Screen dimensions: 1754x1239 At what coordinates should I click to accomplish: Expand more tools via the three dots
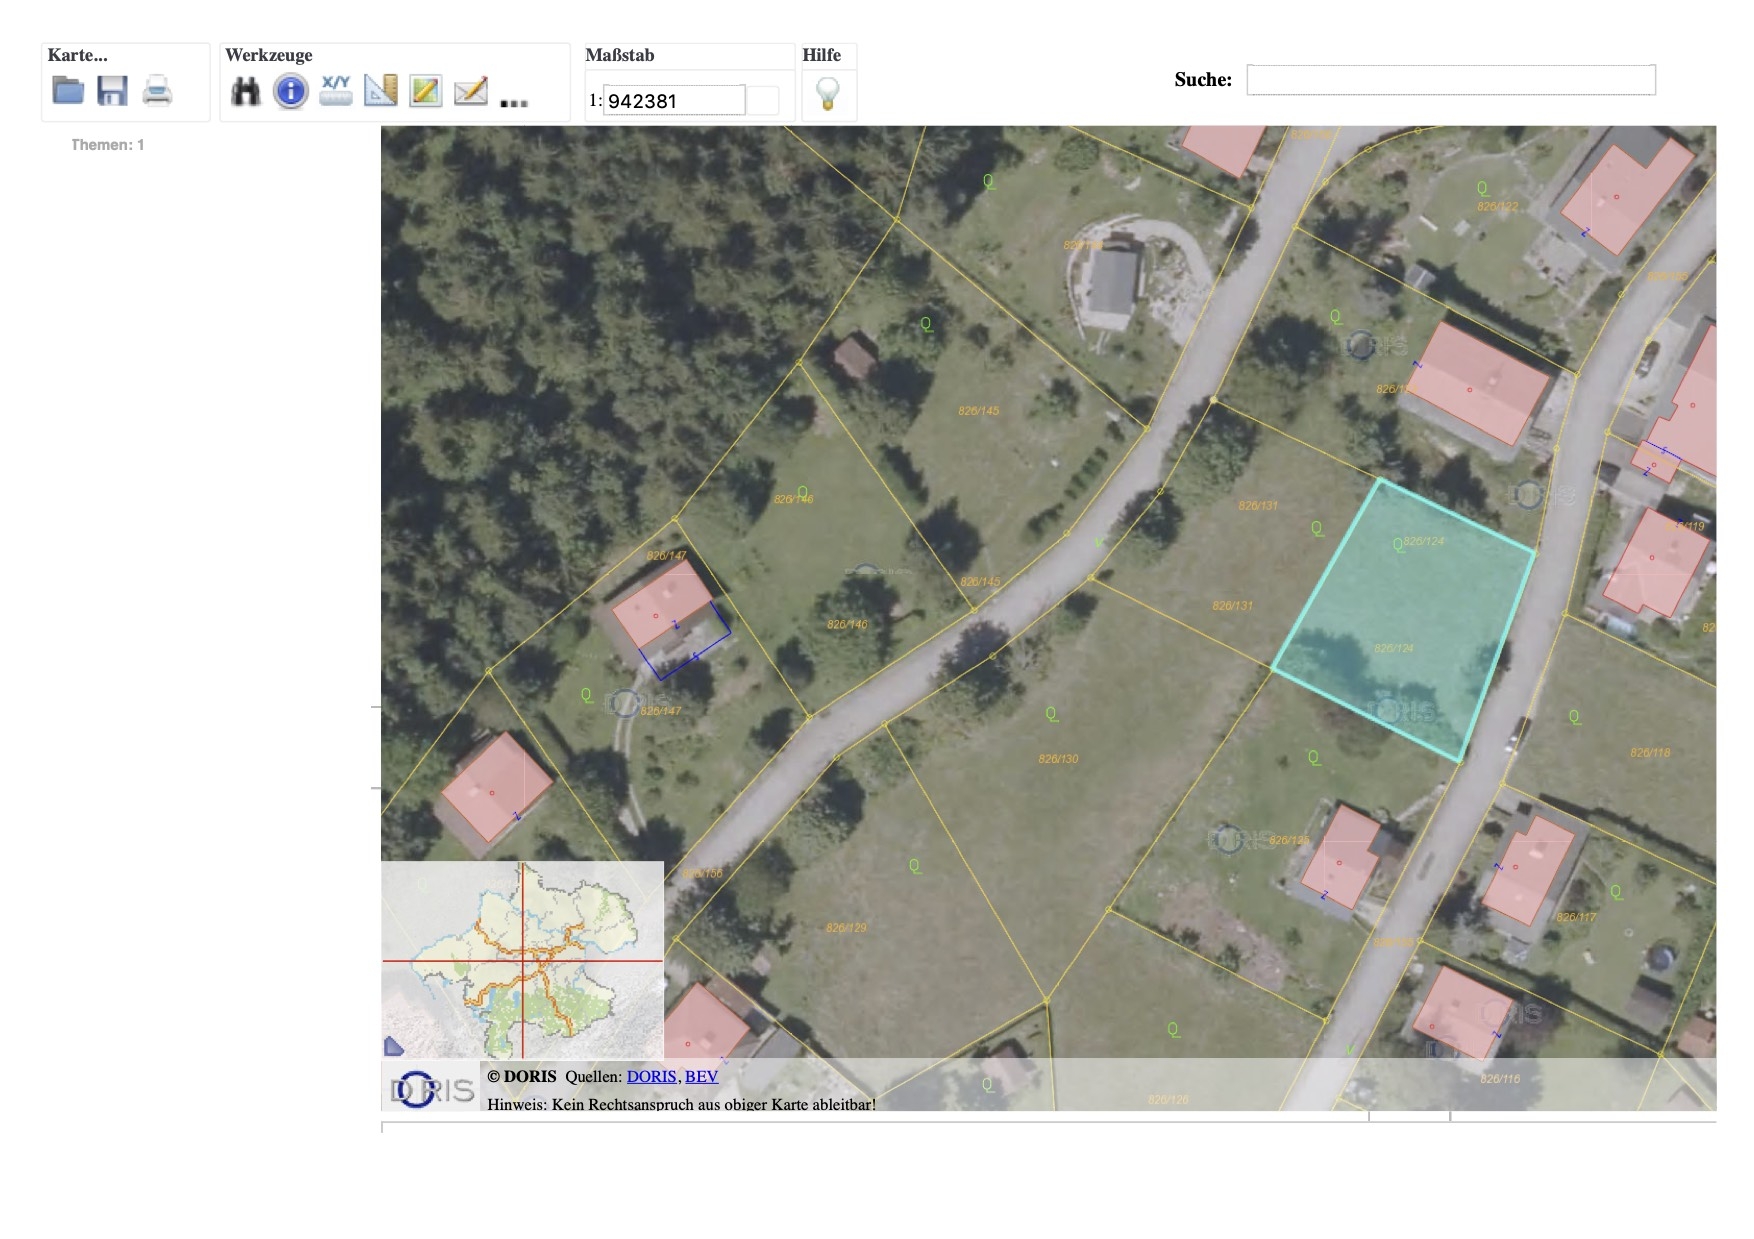(x=513, y=102)
